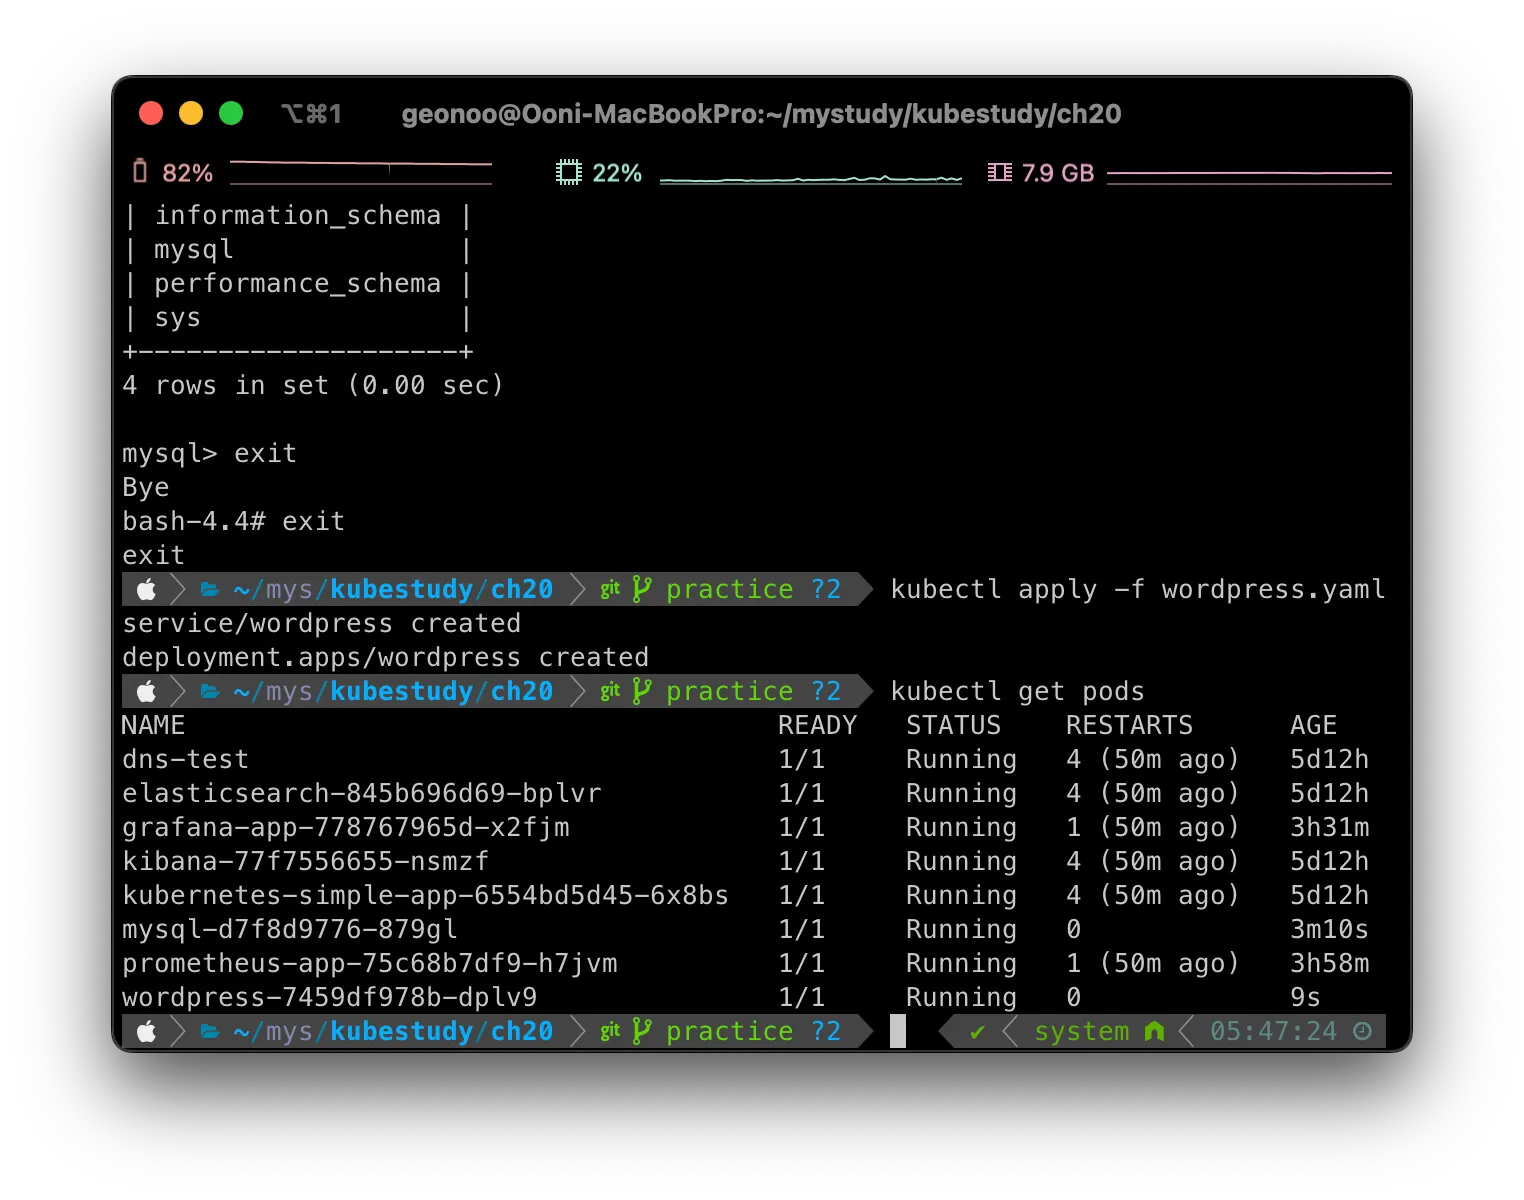The width and height of the screenshot is (1524, 1200).
Task: Click the 3m10s age value
Action: 1330,930
